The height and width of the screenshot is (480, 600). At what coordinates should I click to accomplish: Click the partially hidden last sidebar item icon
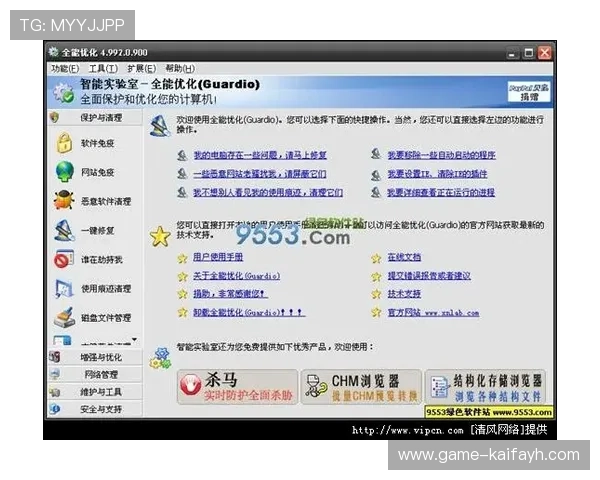click(63, 340)
